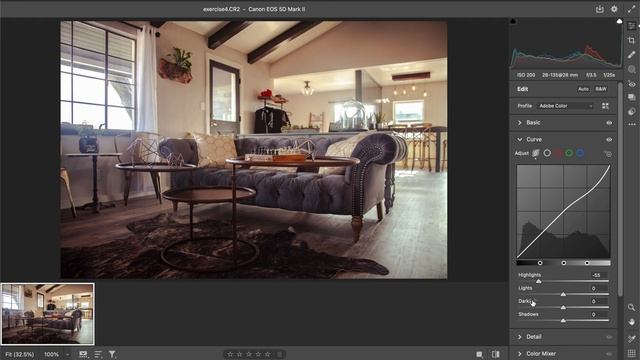Open Camera Raw preferences gear
This screenshot has height=360, width=640.
[614, 9]
